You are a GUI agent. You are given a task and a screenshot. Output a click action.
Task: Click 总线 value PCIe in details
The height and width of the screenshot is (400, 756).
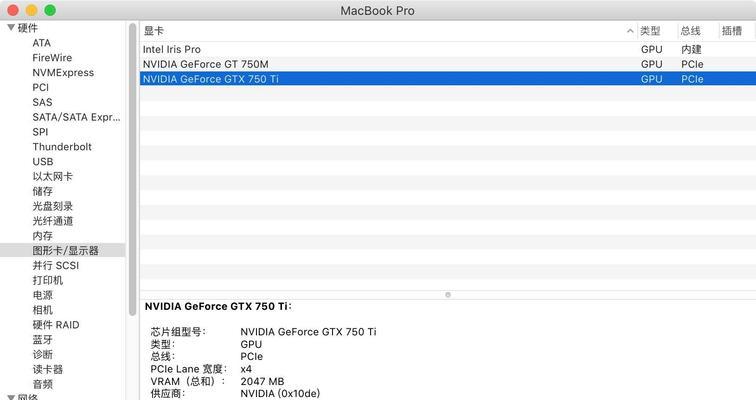pos(252,357)
